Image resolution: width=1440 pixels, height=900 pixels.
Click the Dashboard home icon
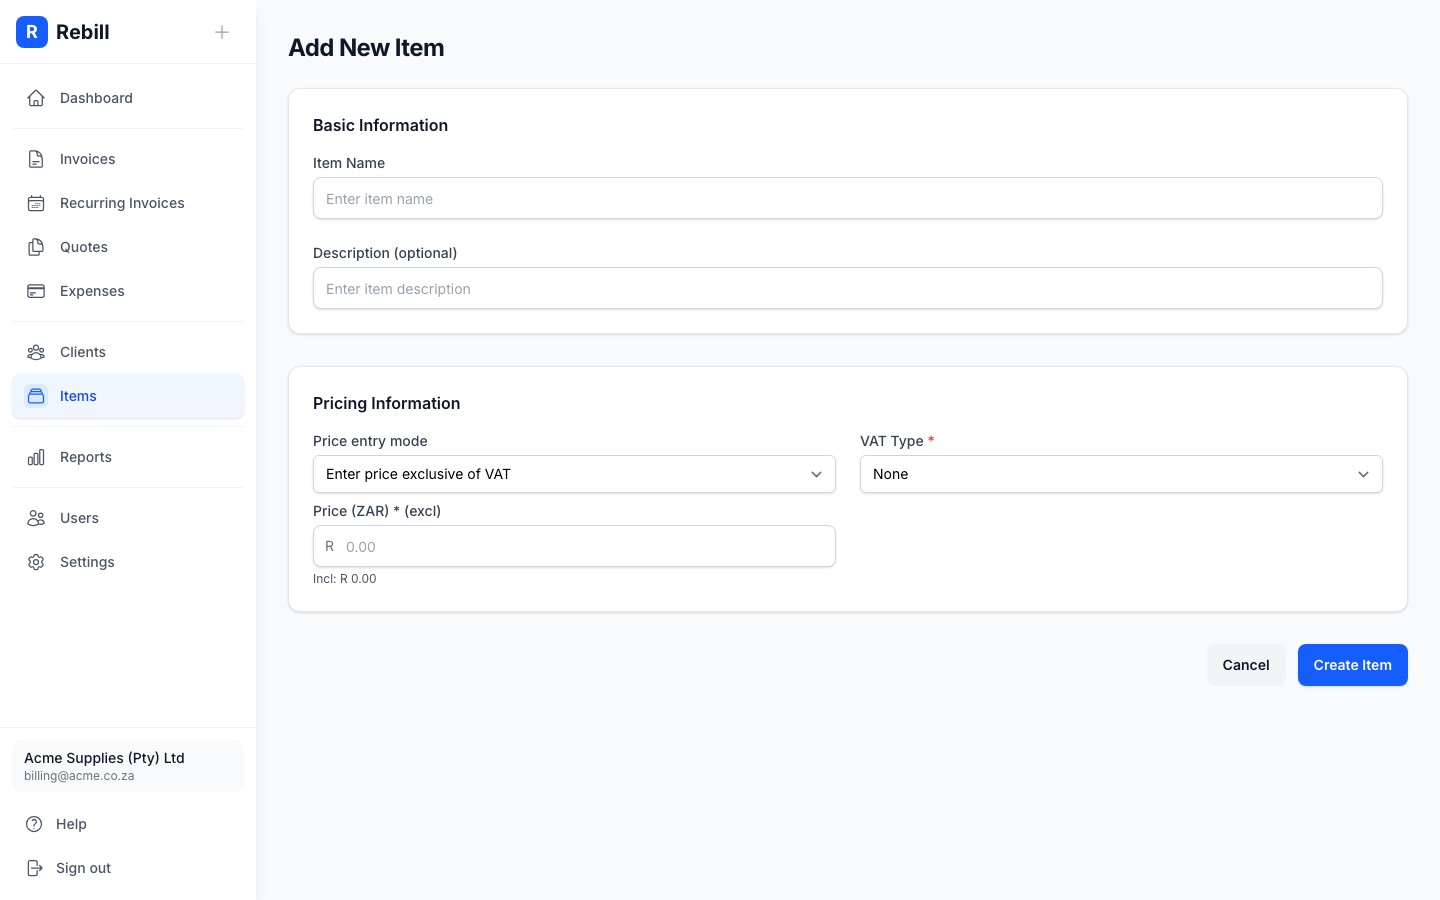(36, 98)
